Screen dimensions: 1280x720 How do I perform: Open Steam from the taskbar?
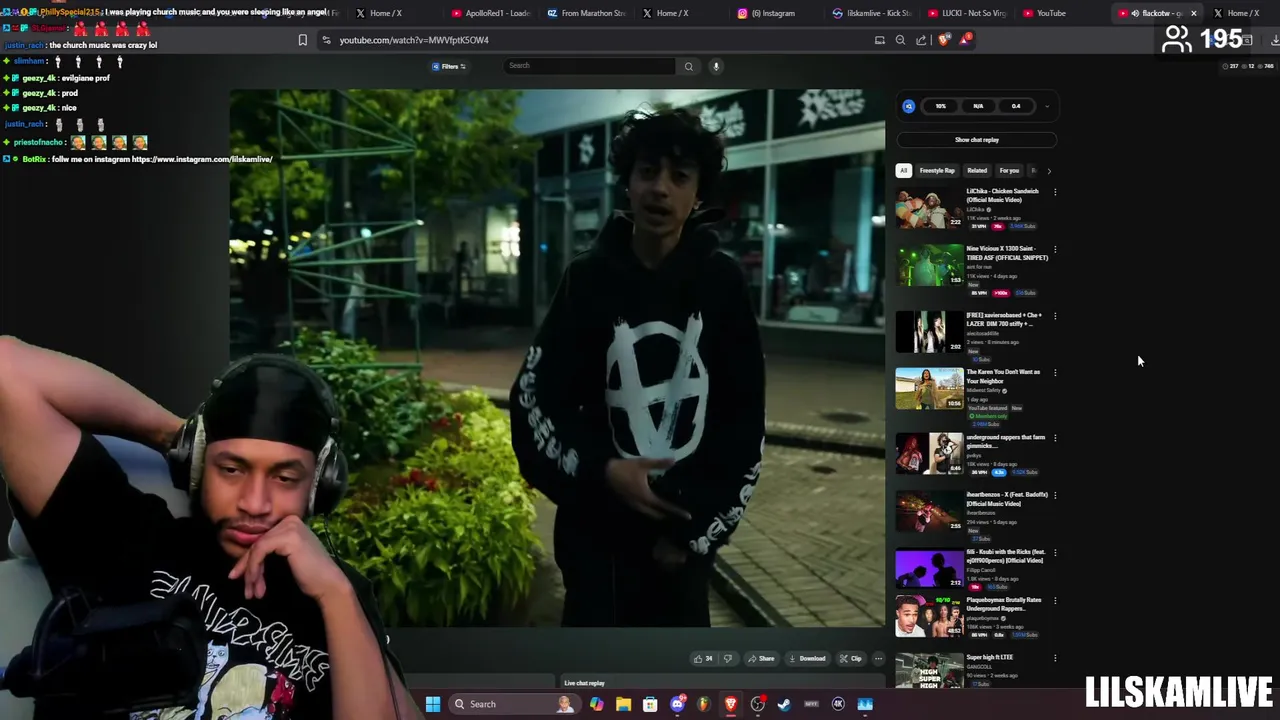[x=784, y=704]
